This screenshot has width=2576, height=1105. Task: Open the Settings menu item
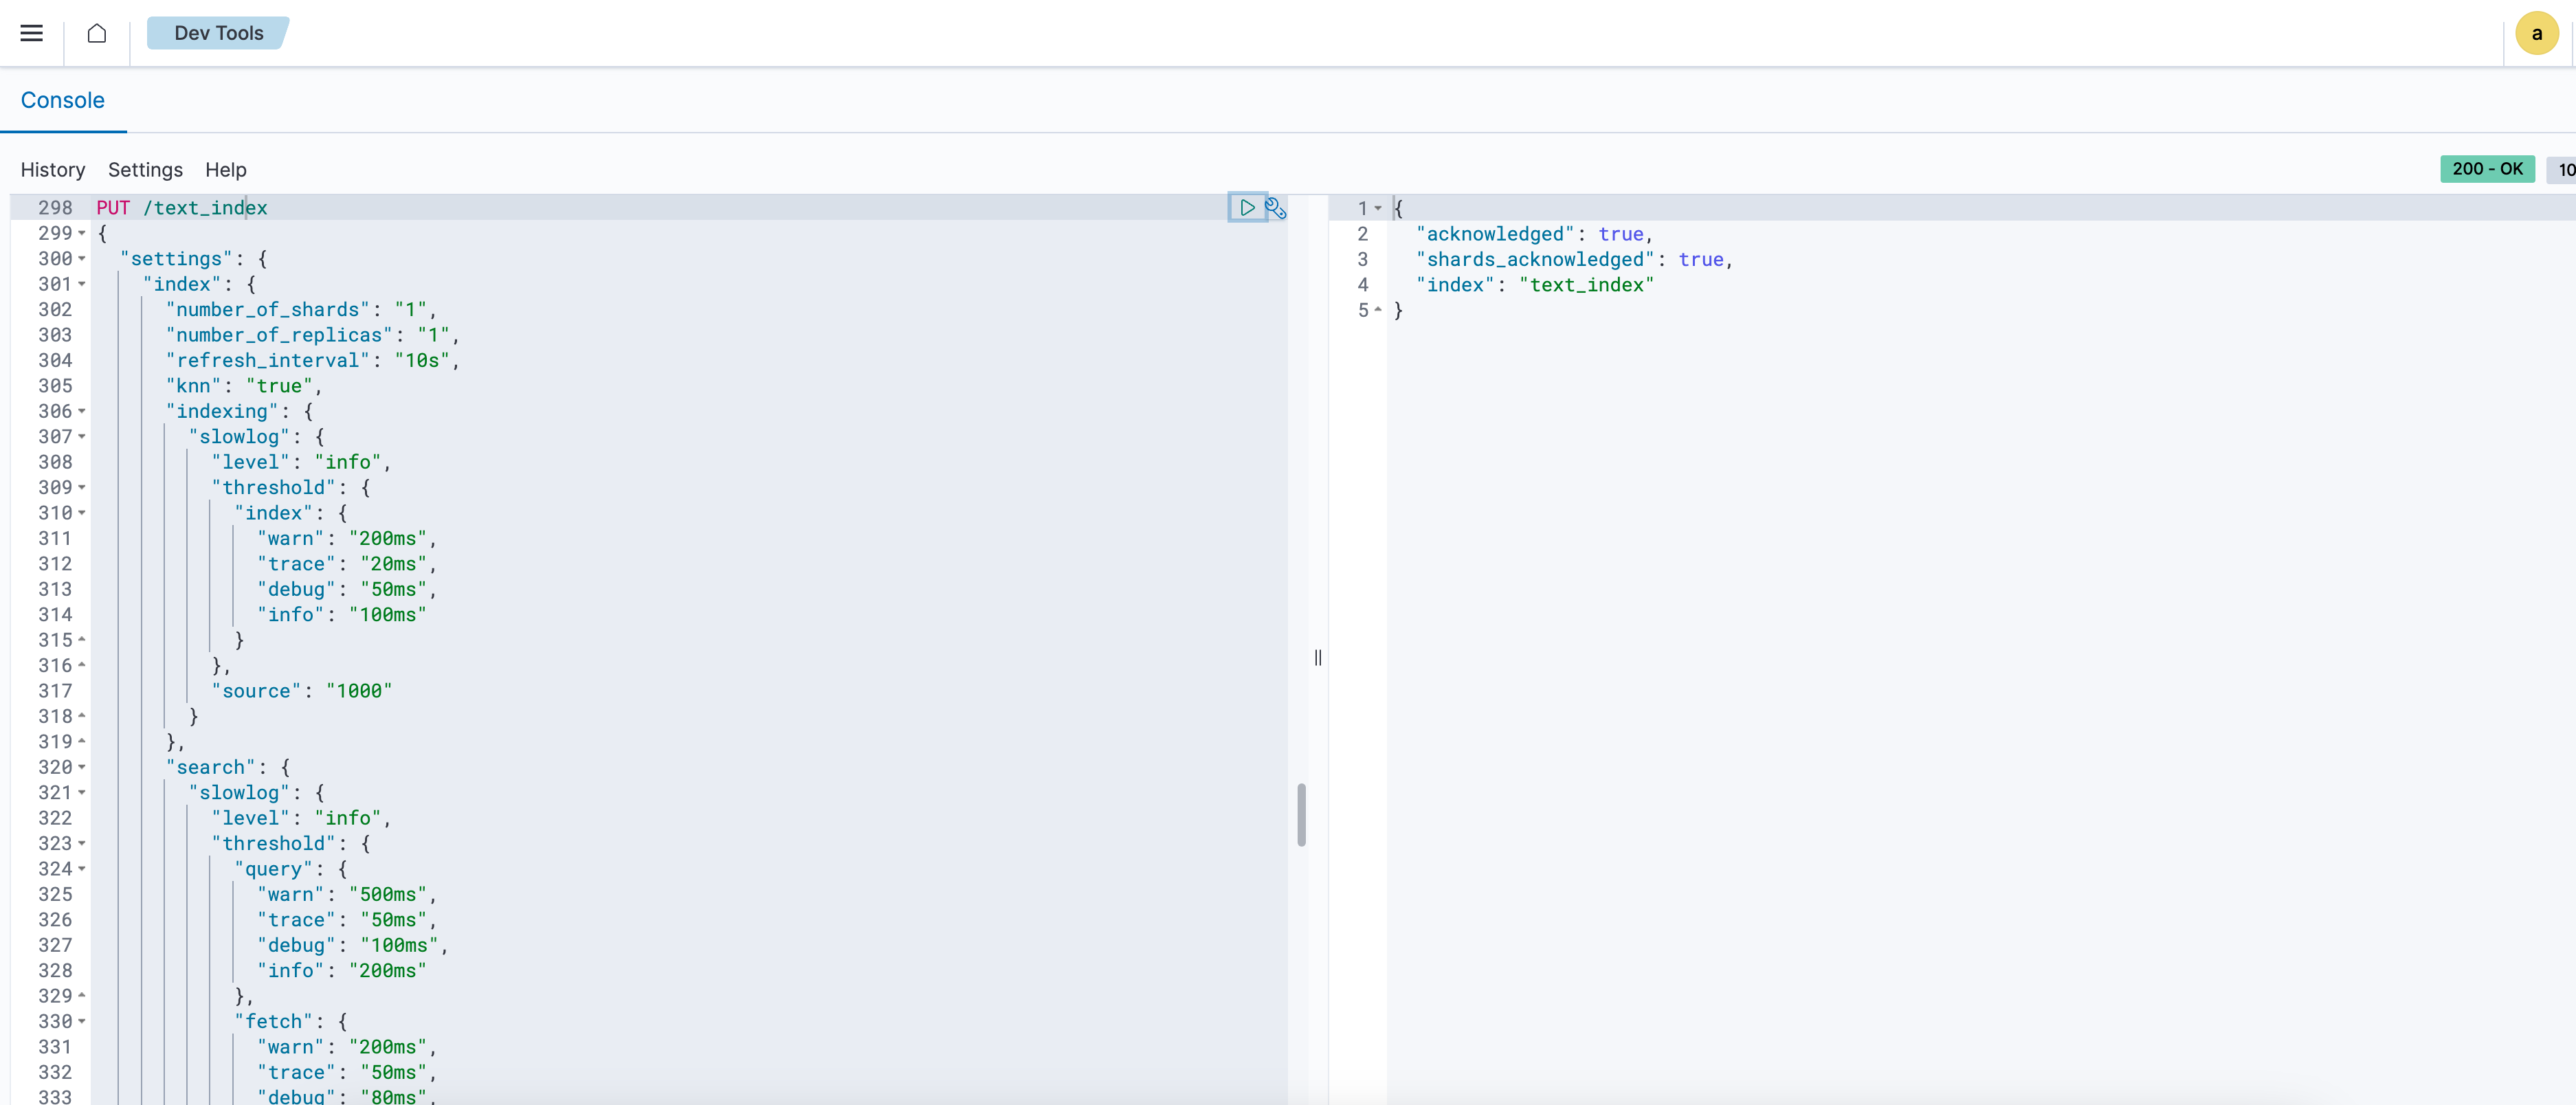pos(145,170)
